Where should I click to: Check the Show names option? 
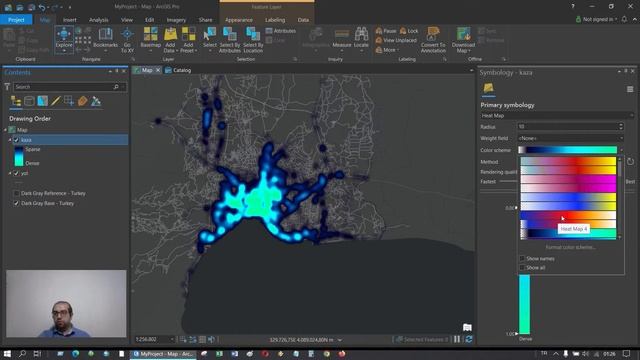(x=522, y=258)
